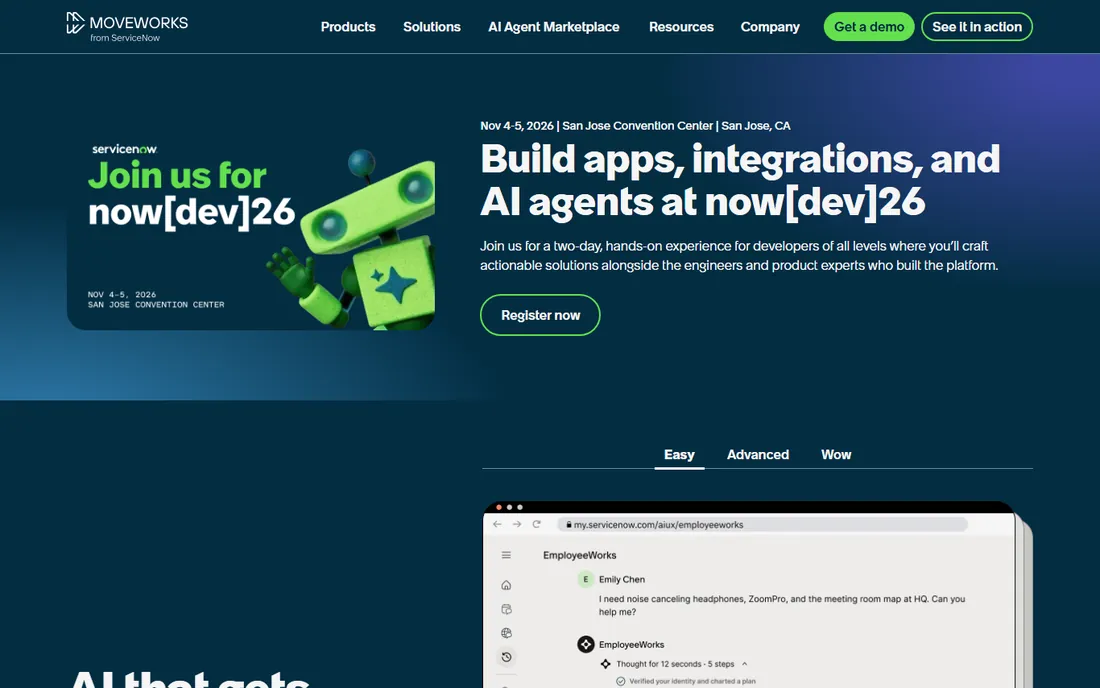Click the Moveworks logo in header
1100x688 pixels.
pyautogui.click(x=127, y=27)
